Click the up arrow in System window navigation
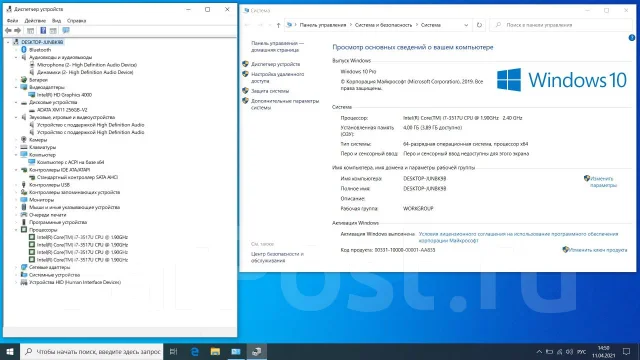Screen dimensions: 640x360 tap(278, 25)
